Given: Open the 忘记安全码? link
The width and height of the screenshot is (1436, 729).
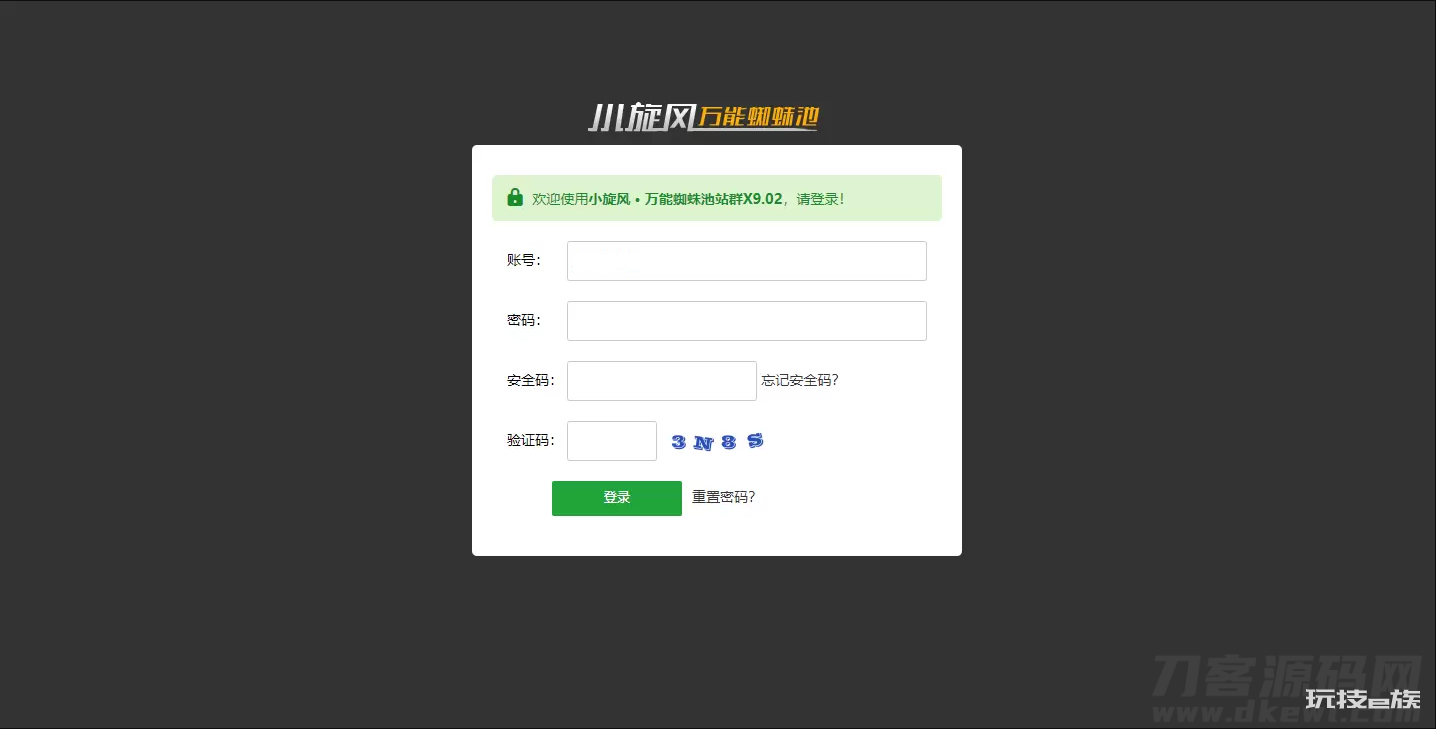Looking at the screenshot, I should pyautogui.click(x=800, y=380).
